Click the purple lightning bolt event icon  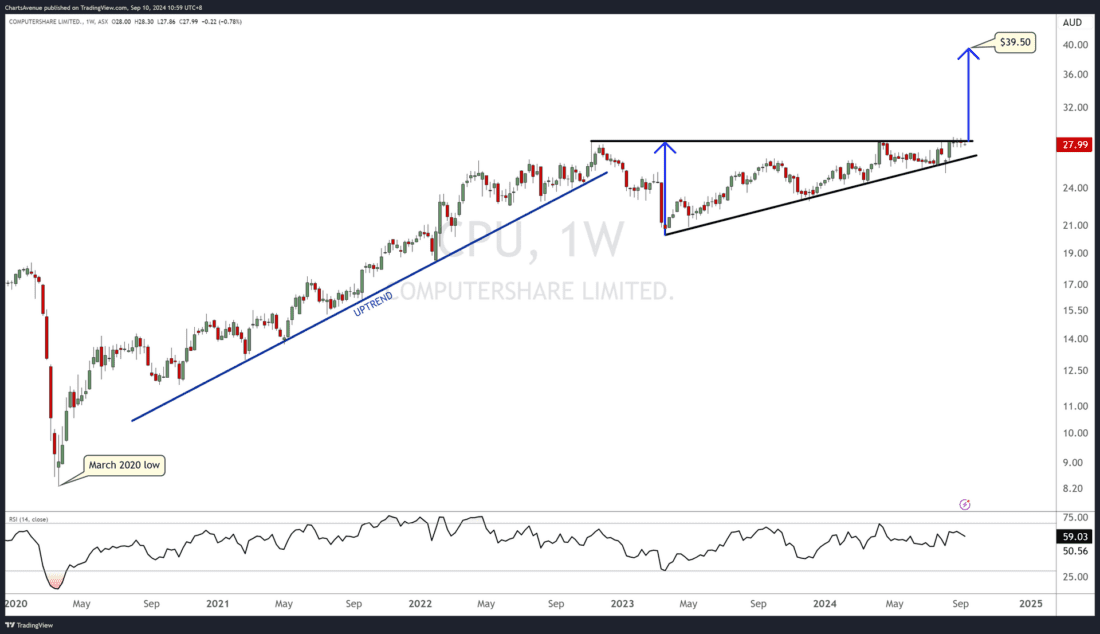(x=965, y=504)
